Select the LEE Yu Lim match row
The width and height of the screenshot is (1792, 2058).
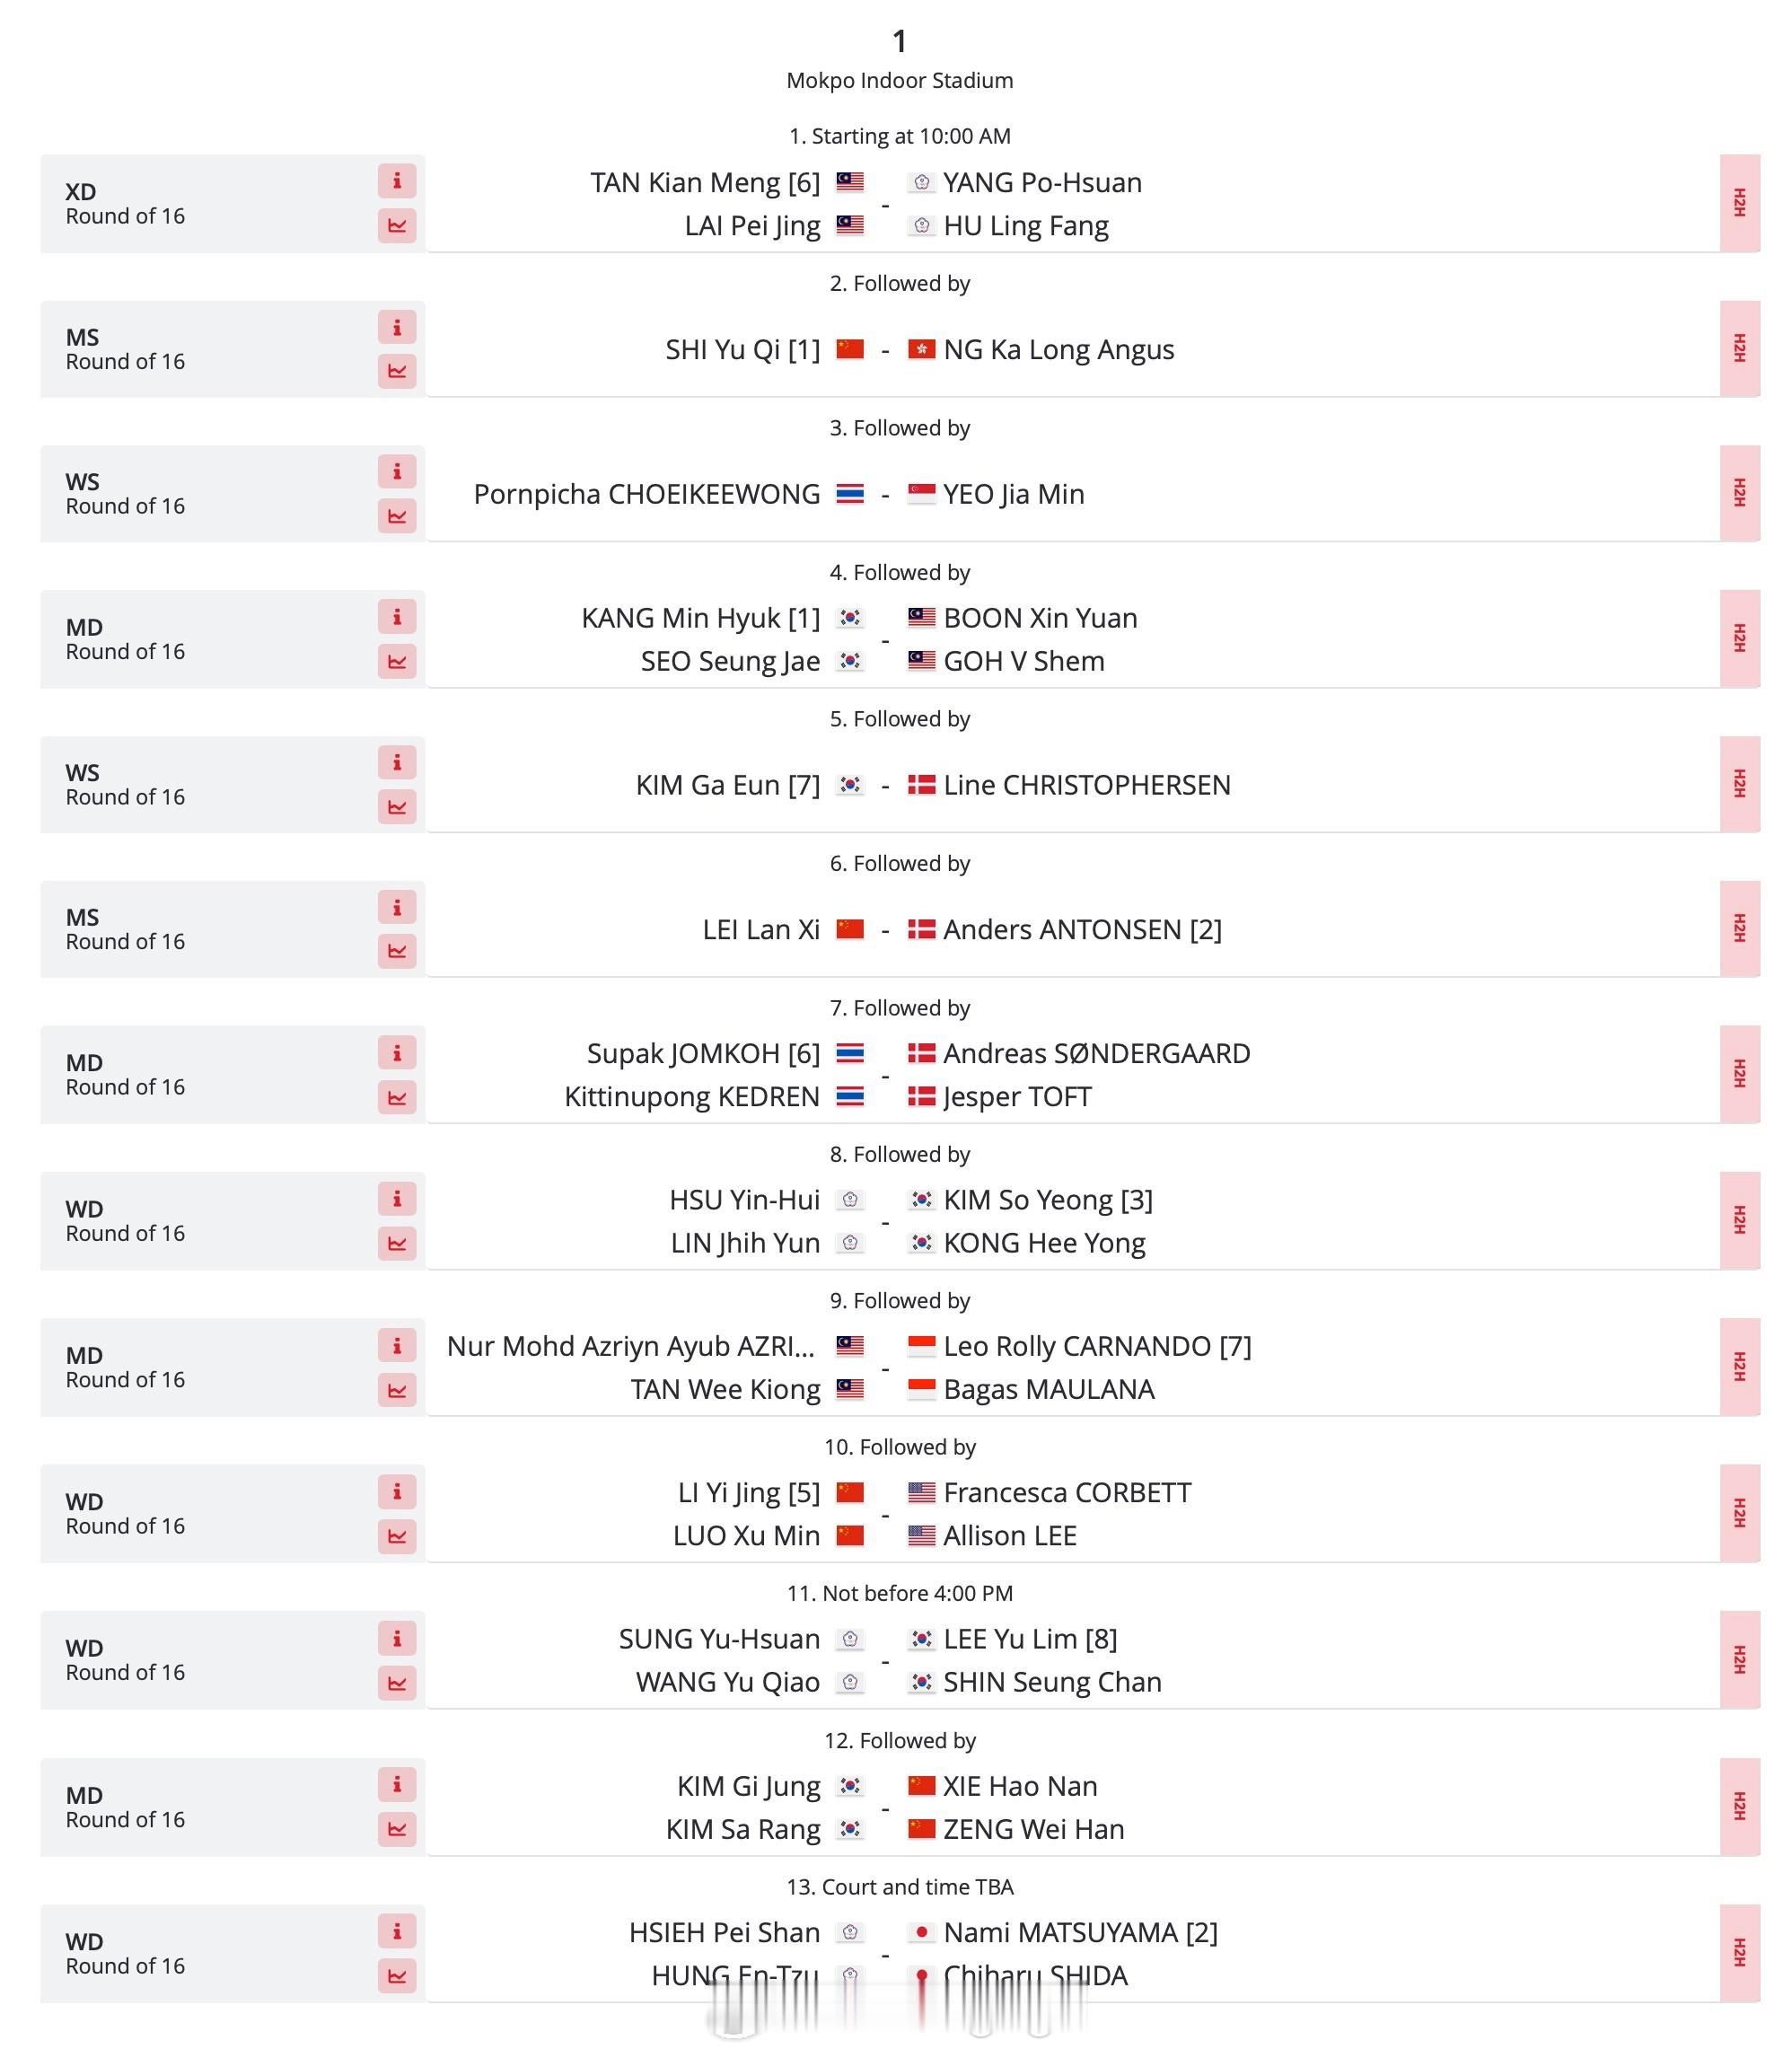coord(900,1660)
